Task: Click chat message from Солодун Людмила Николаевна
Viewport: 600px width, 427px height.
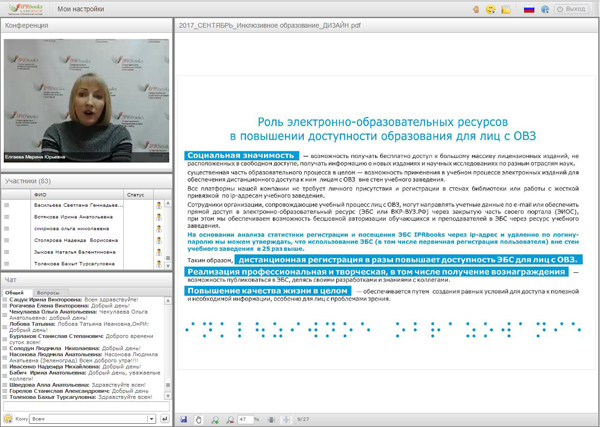Action: pos(75,348)
